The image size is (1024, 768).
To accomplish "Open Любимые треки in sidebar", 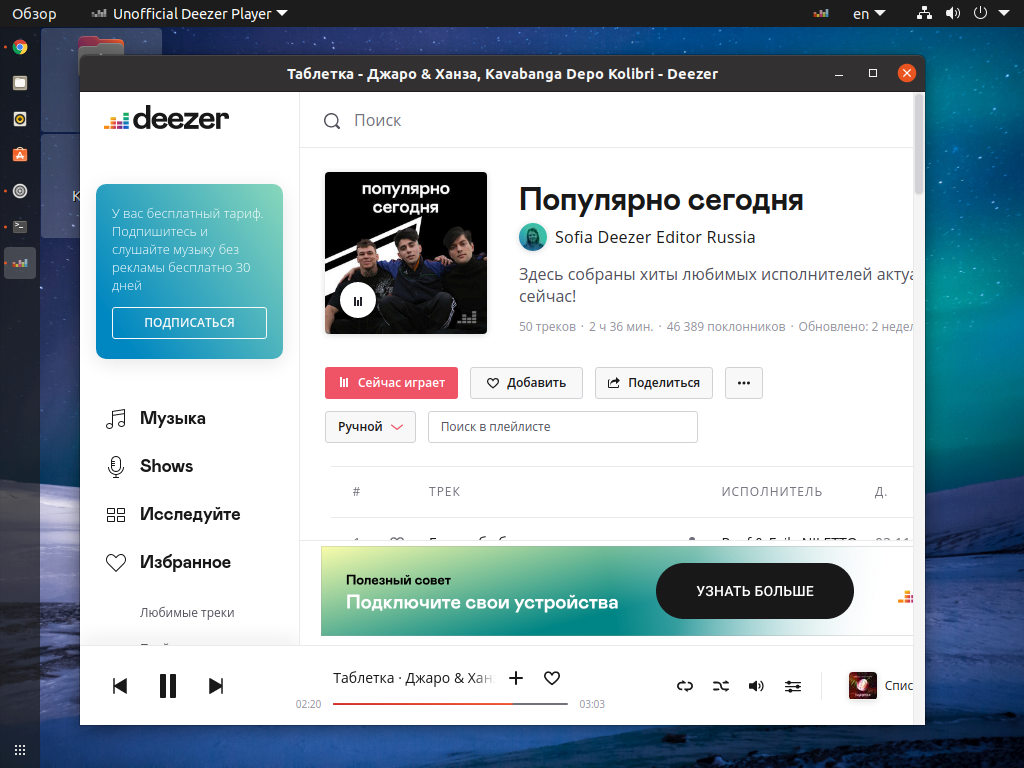I will 187,613.
